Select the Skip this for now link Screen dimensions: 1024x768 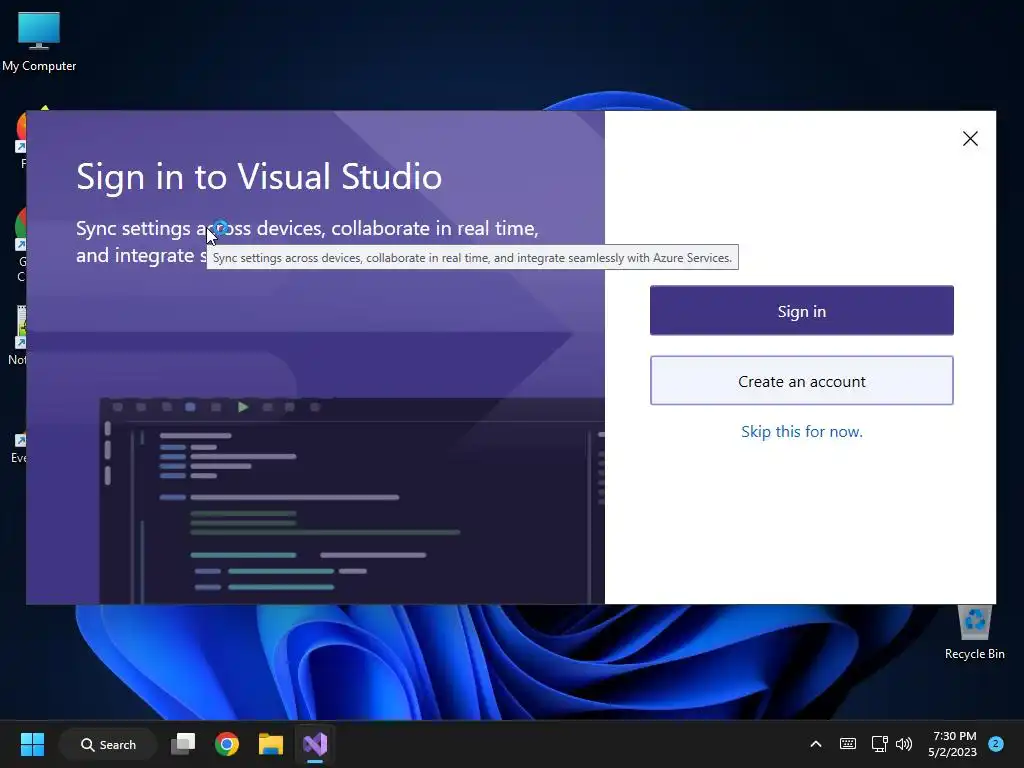coord(801,432)
